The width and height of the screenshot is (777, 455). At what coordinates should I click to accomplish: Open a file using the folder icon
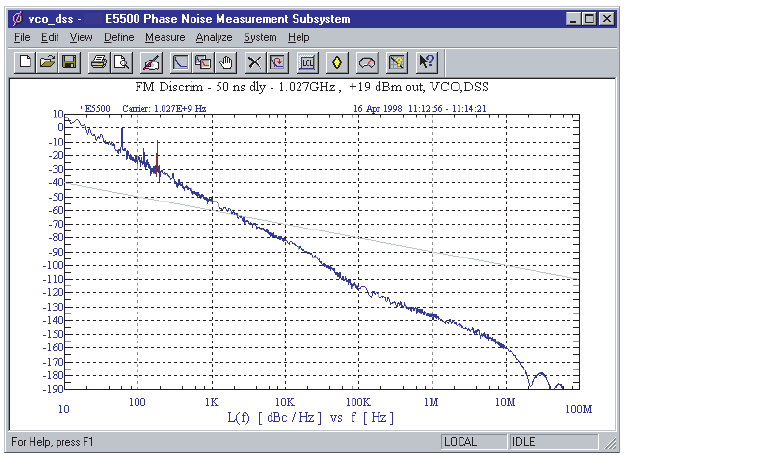(47, 62)
